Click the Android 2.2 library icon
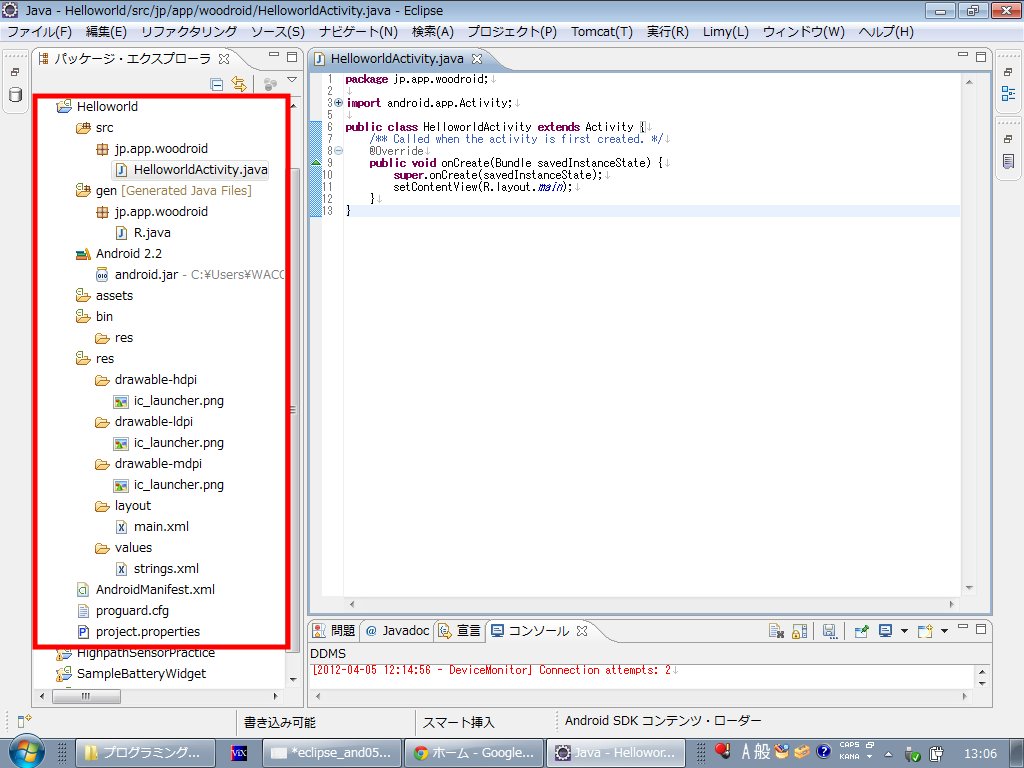The image size is (1024, 768). [x=83, y=254]
